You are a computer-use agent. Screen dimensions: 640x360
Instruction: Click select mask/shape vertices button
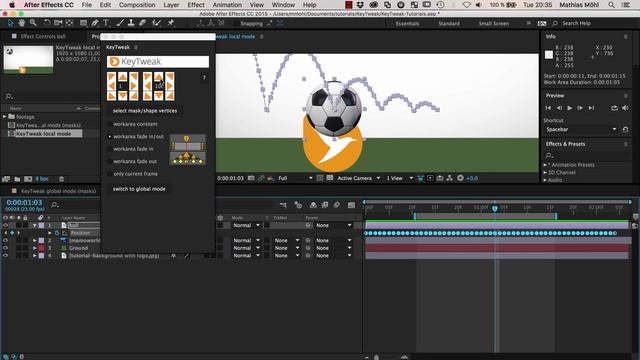click(145, 111)
